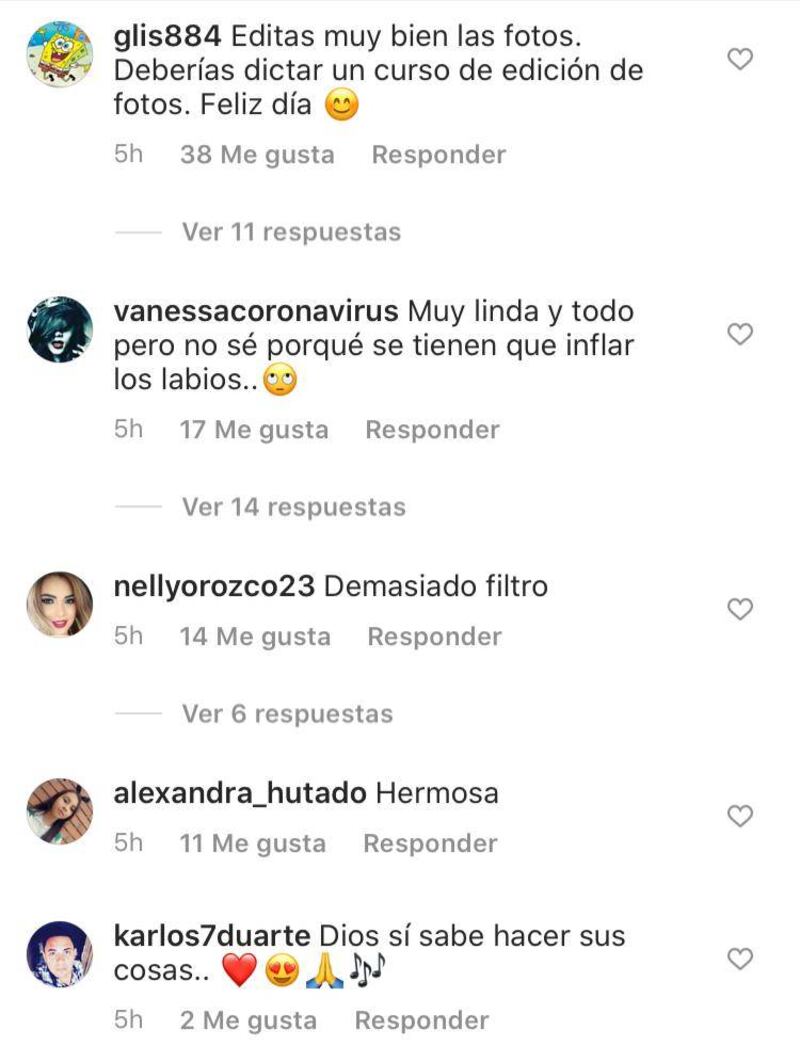Open the username link alexandra_hutado
Screen dimensions: 800x1046
pos(240,794)
